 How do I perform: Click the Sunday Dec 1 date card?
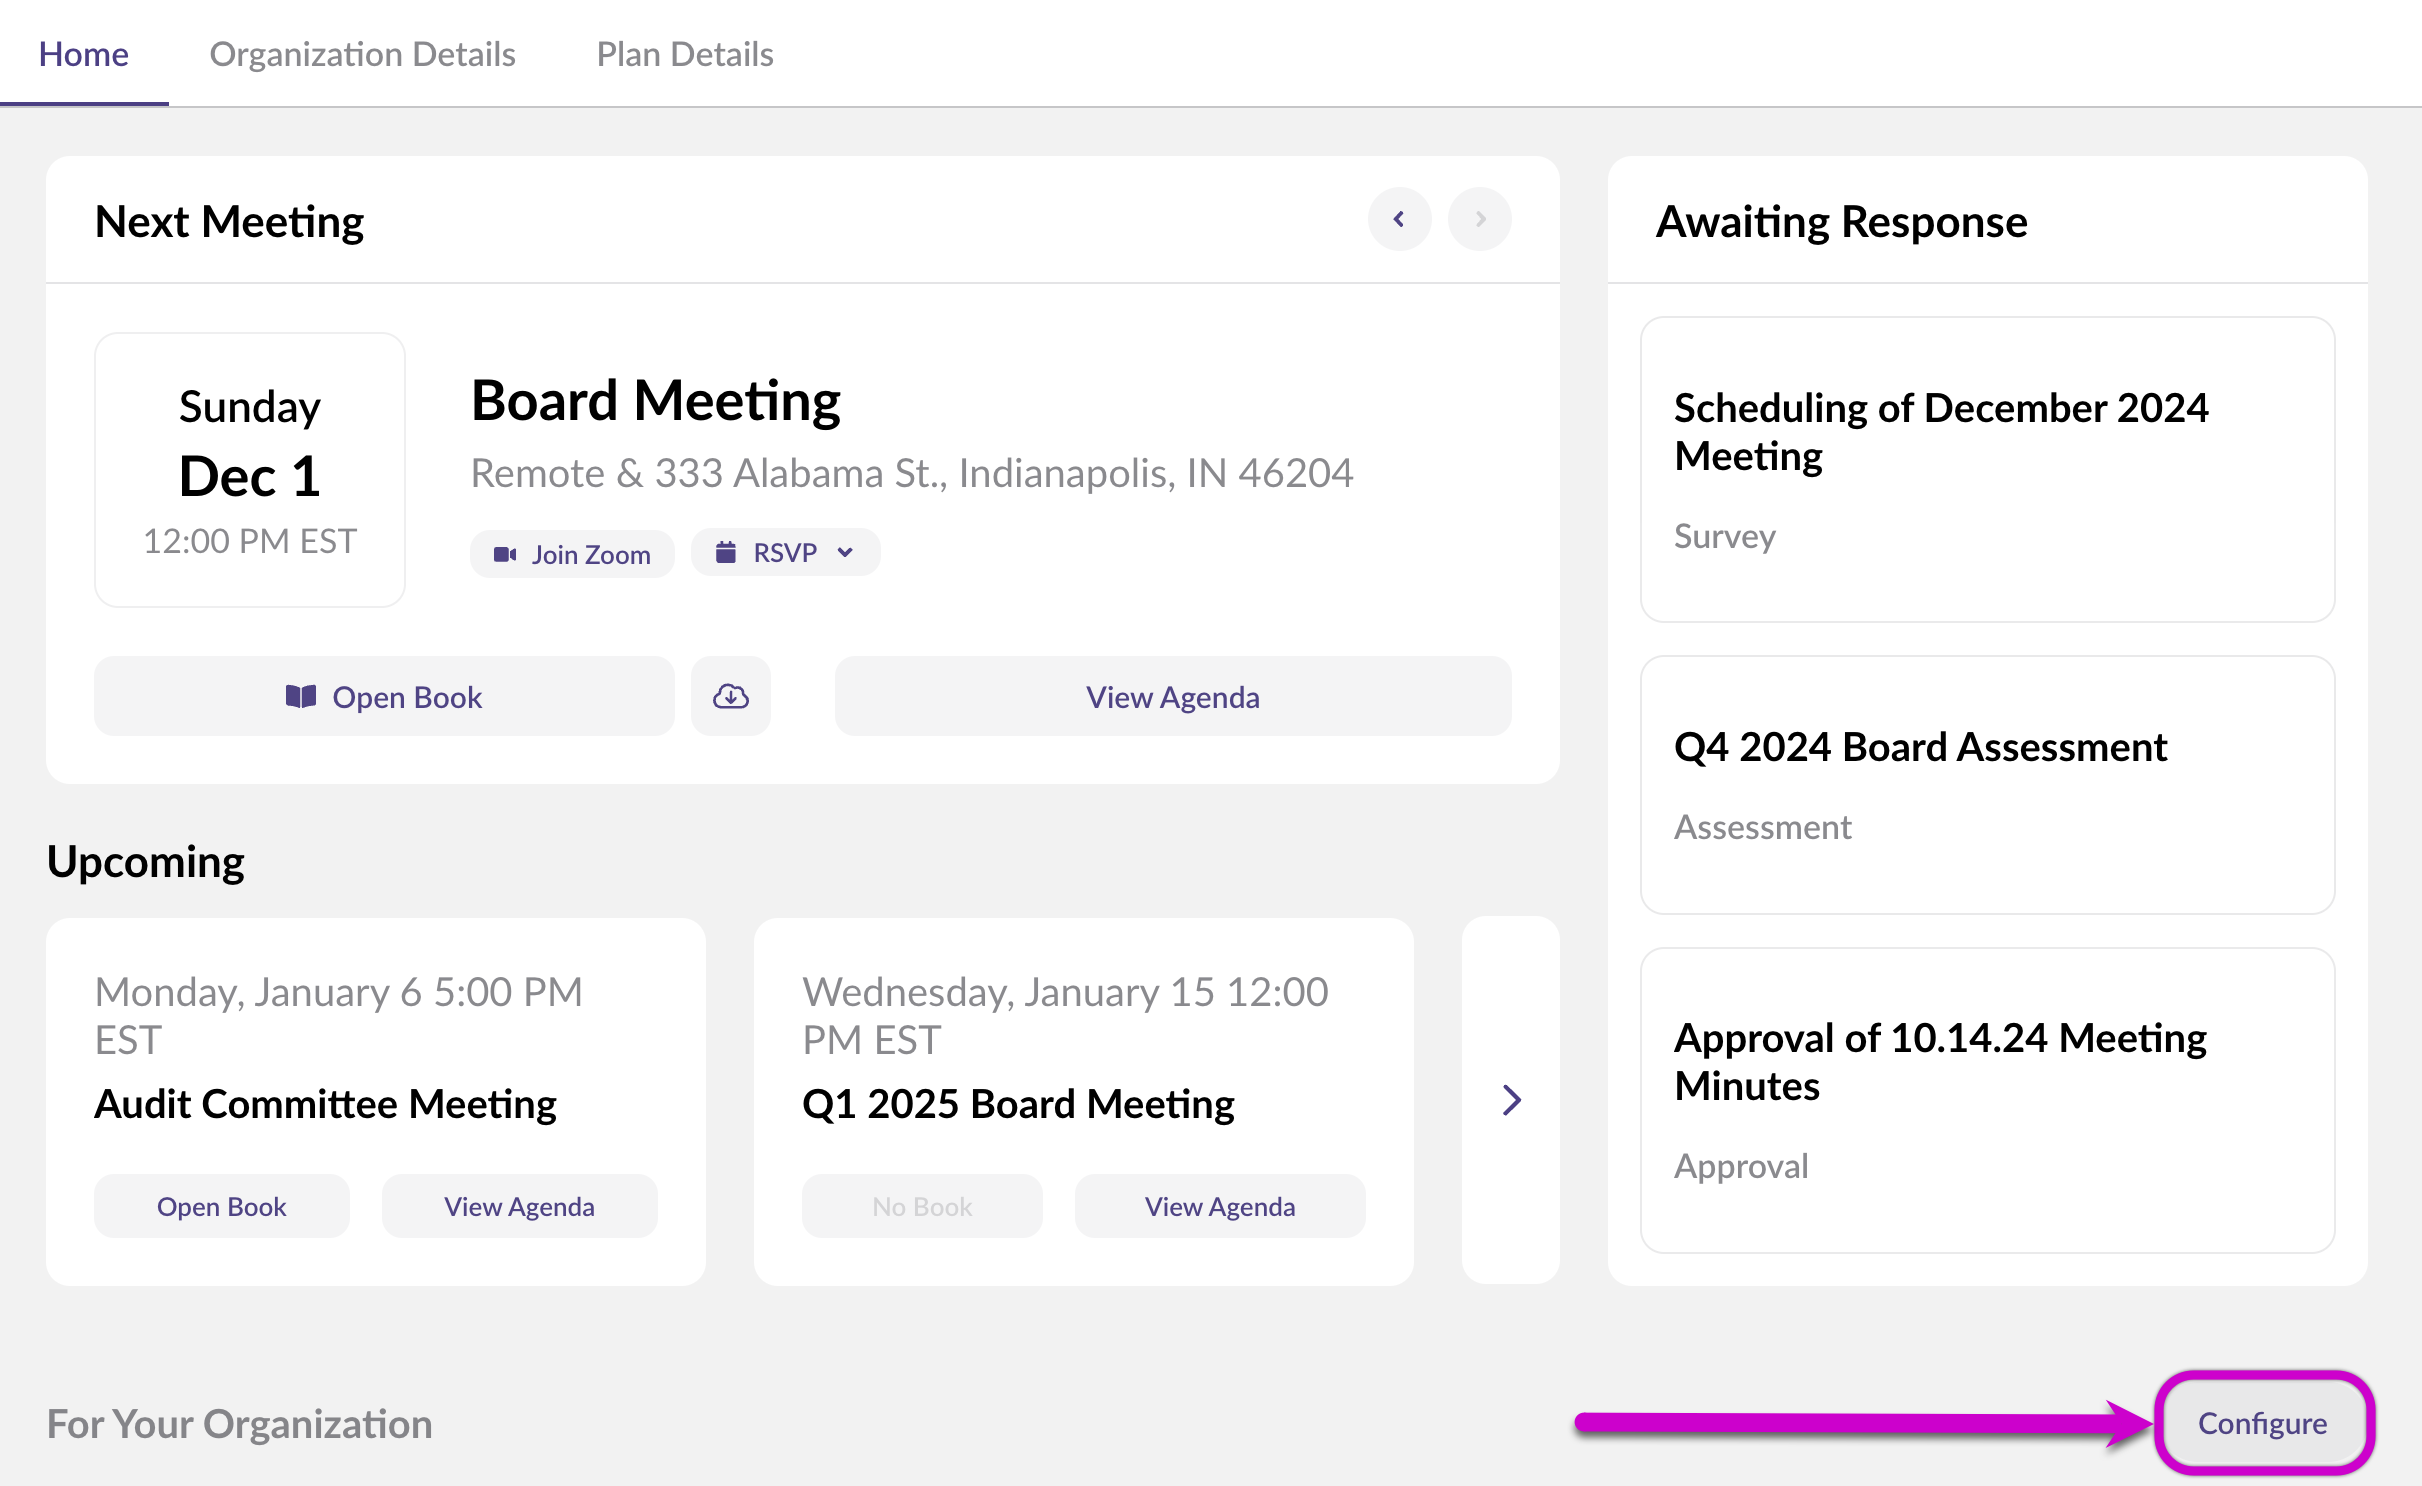250,470
